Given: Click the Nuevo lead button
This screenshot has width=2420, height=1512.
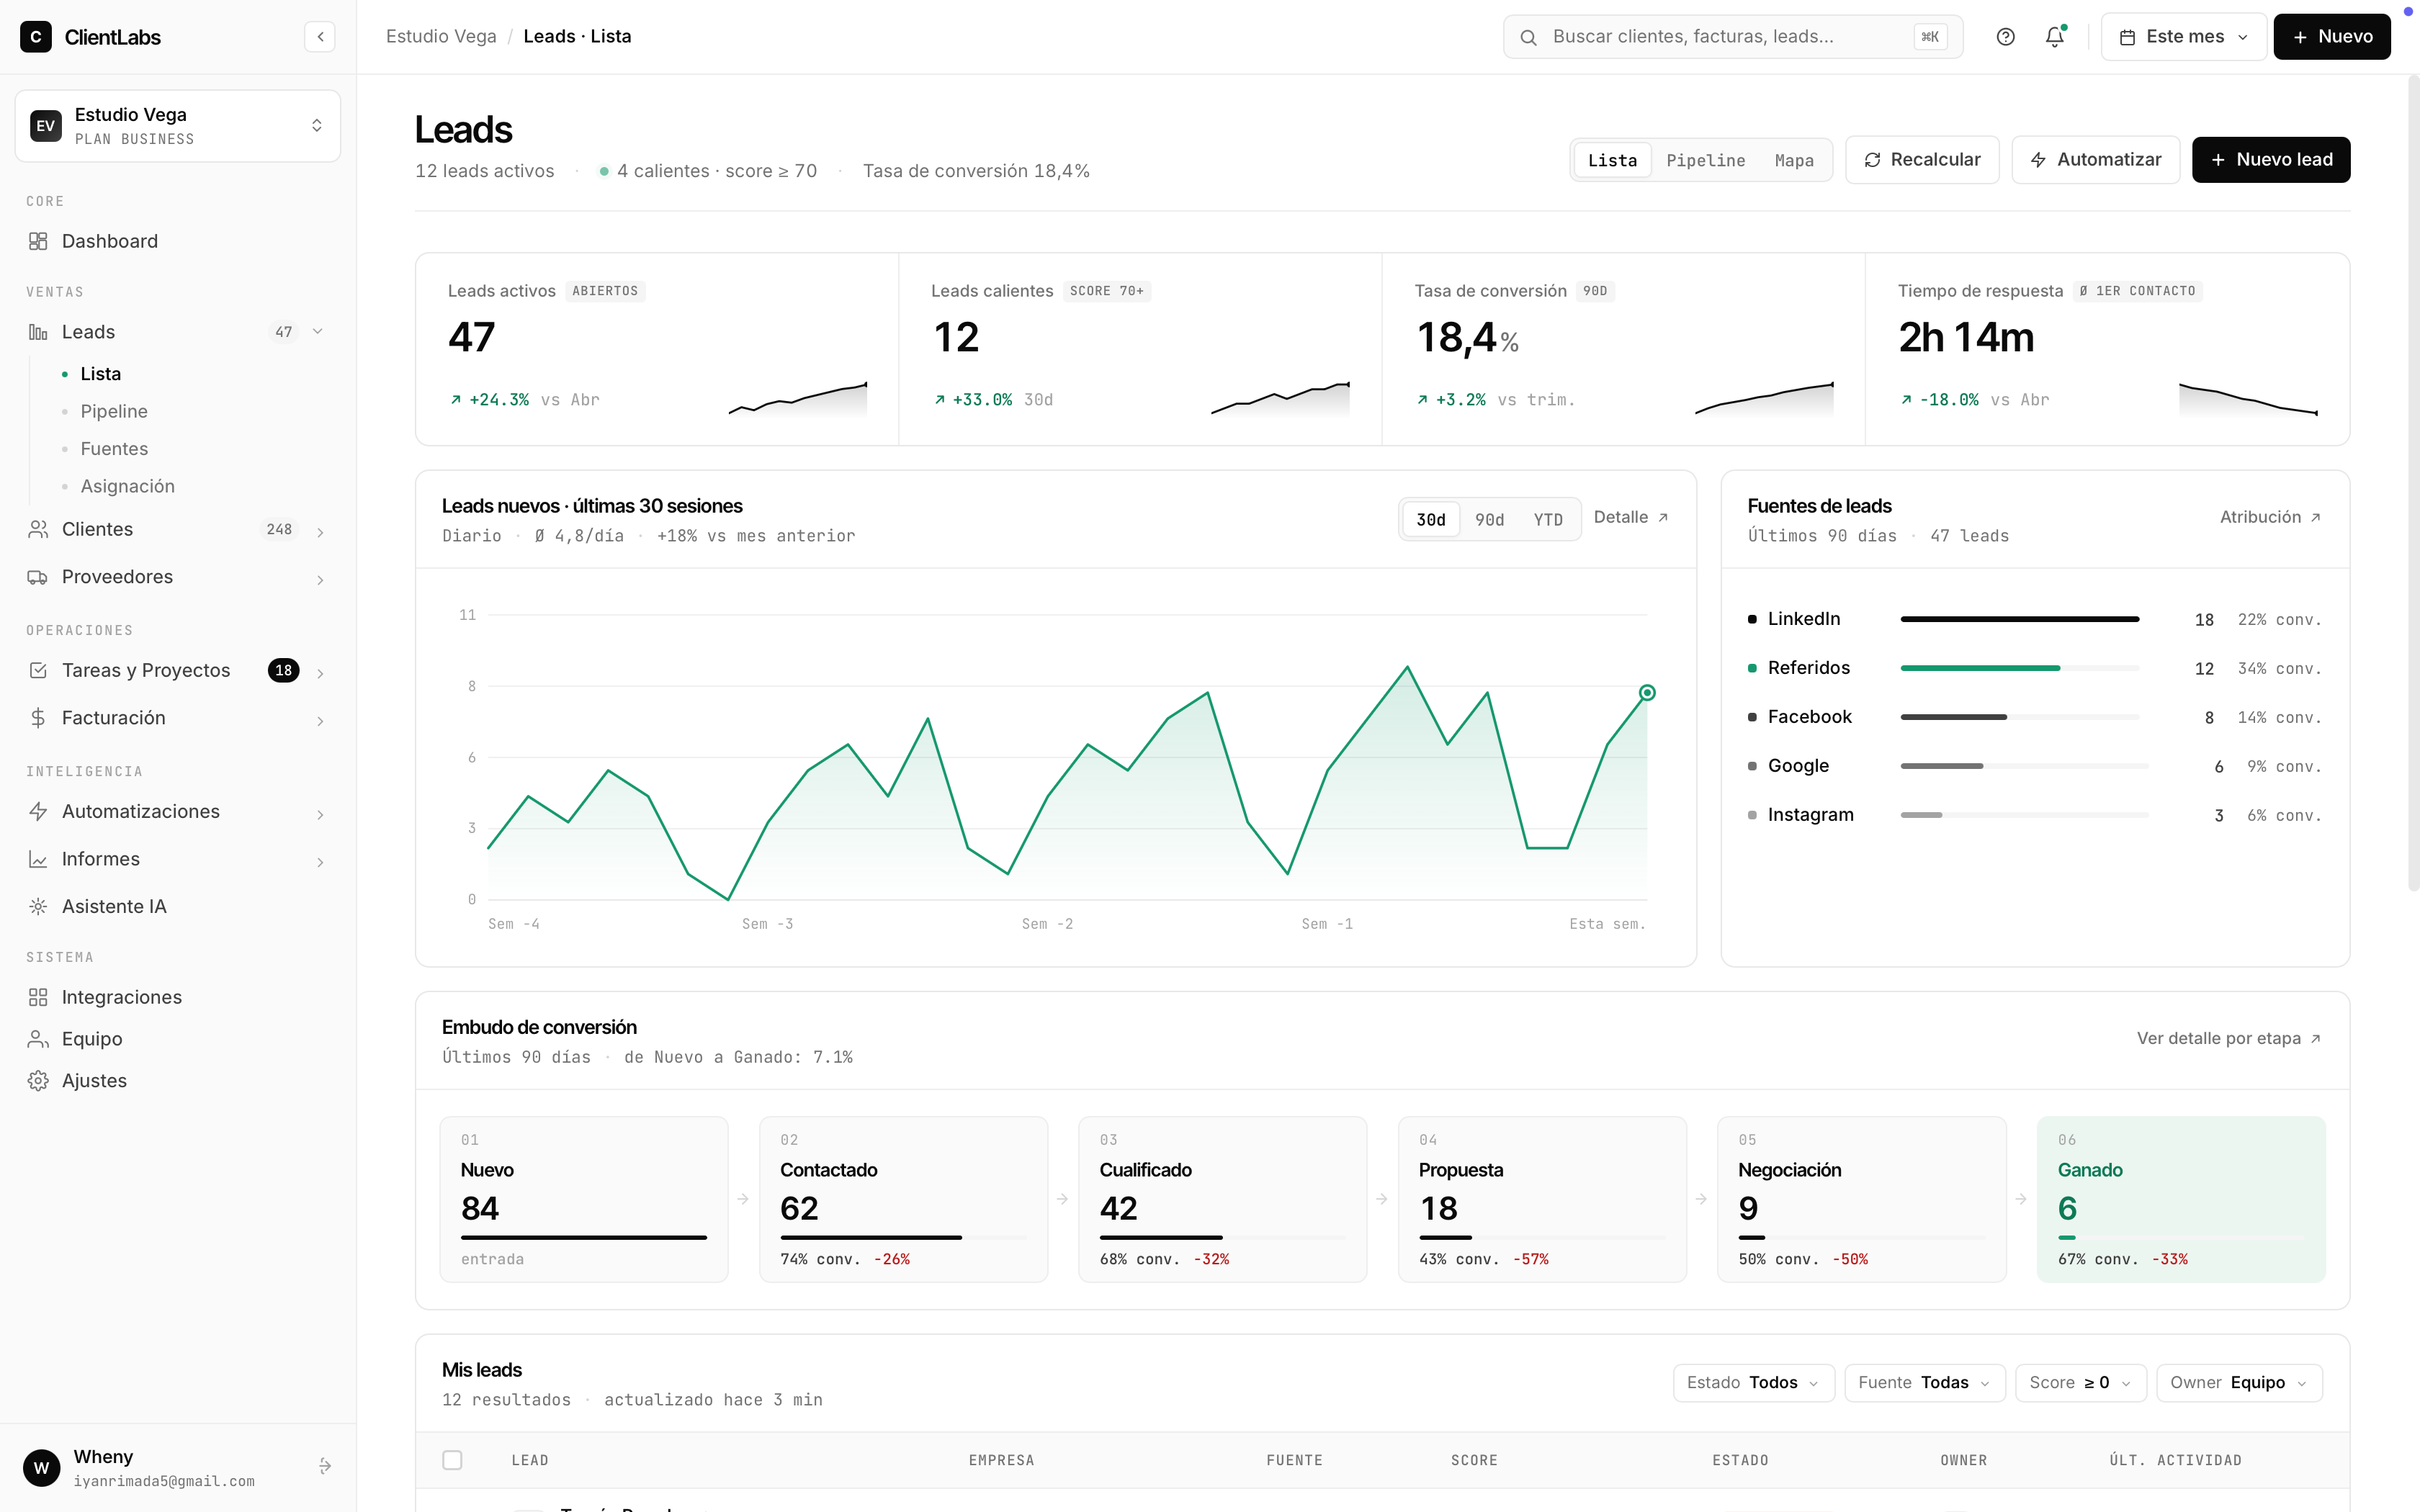Looking at the screenshot, I should (x=2271, y=160).
